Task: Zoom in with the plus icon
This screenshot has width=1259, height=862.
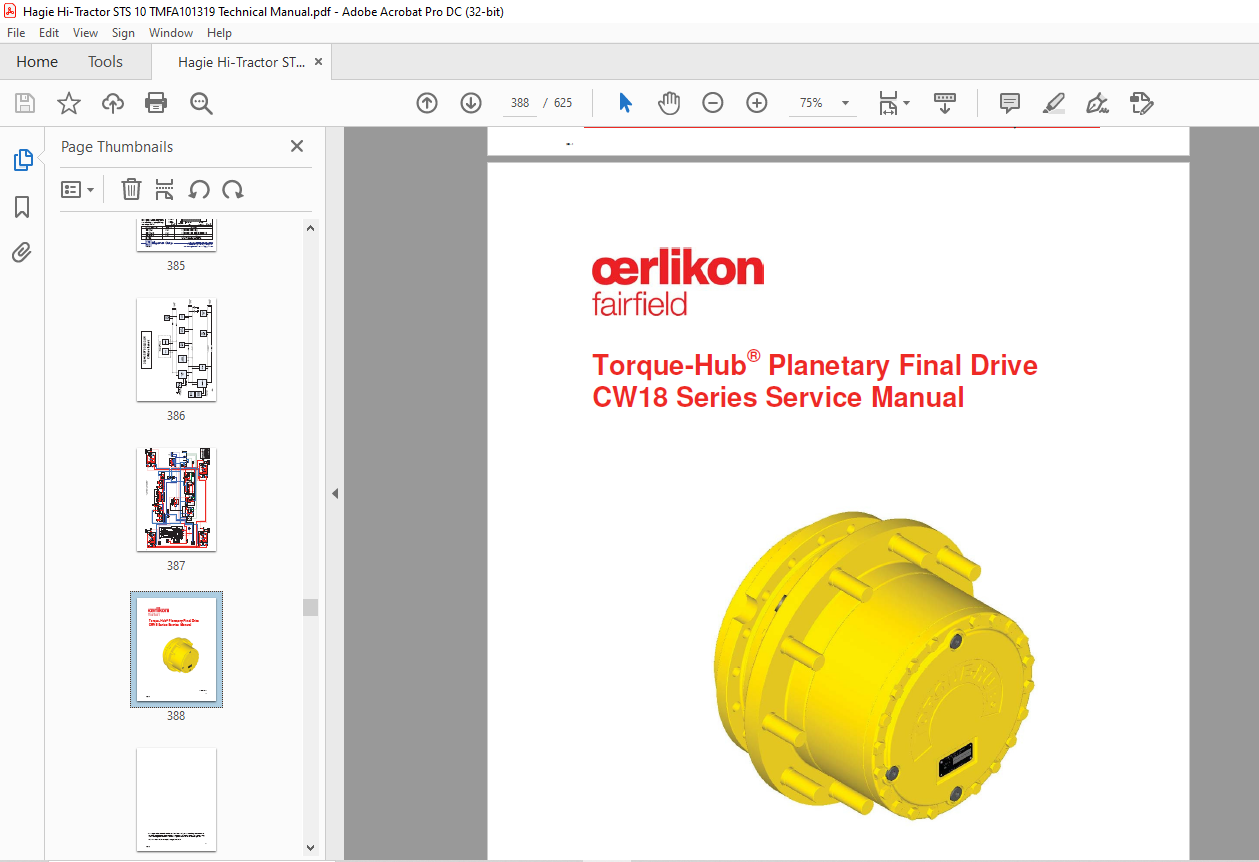Action: (757, 103)
